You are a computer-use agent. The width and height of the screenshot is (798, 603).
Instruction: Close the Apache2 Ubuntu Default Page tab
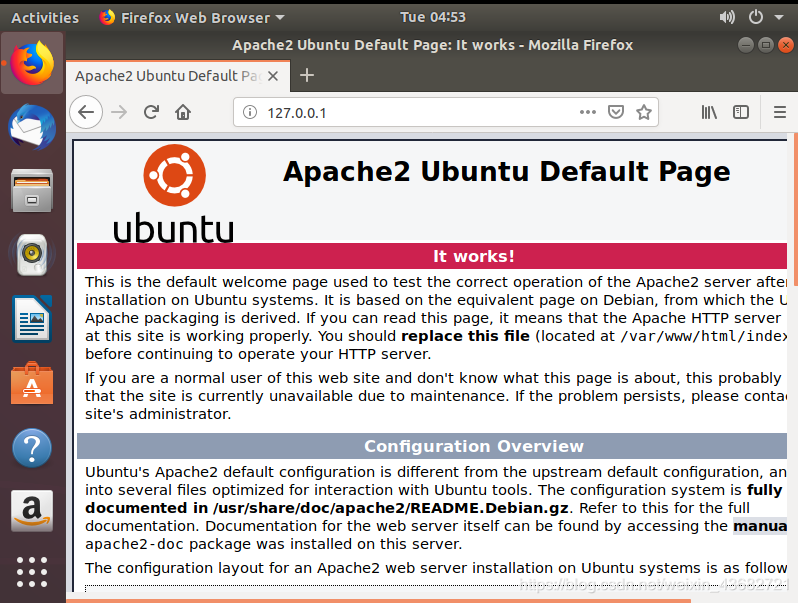[273, 76]
